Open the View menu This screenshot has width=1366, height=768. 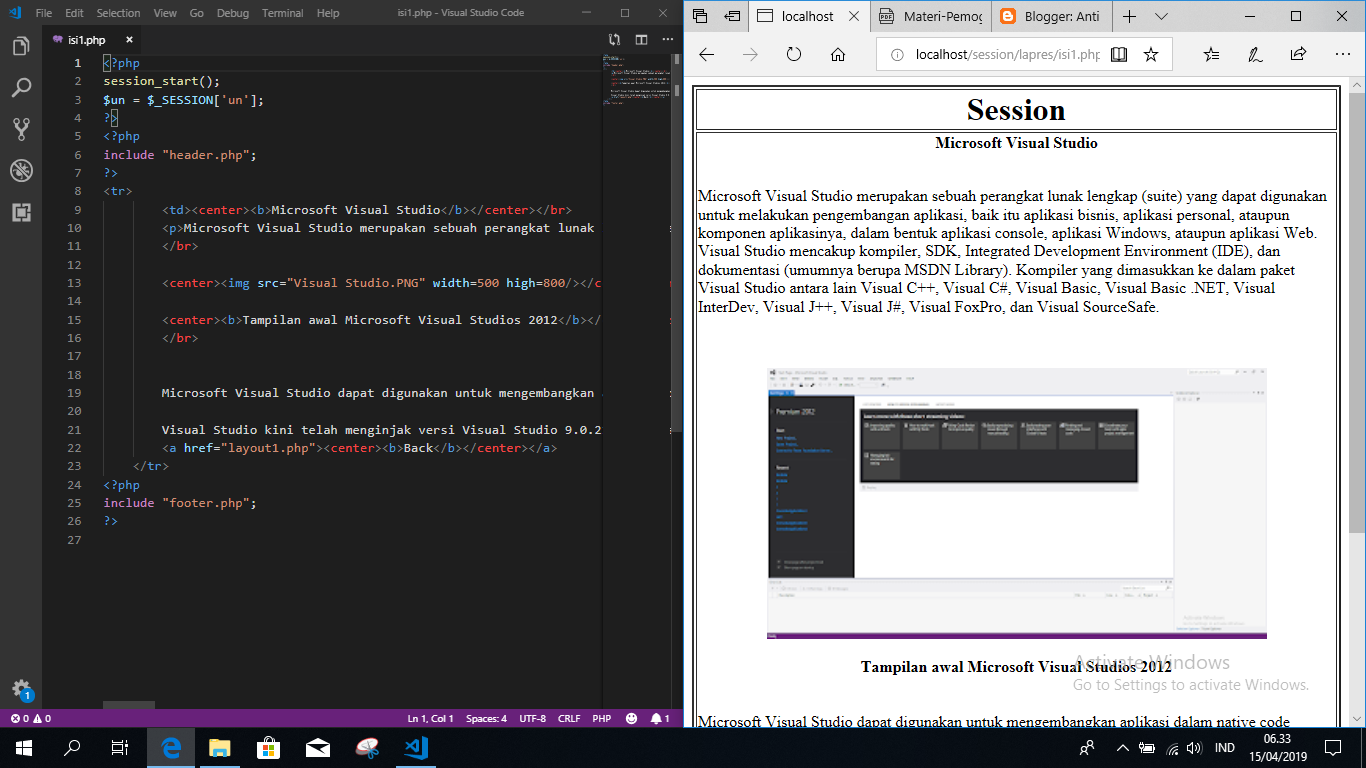pyautogui.click(x=165, y=13)
